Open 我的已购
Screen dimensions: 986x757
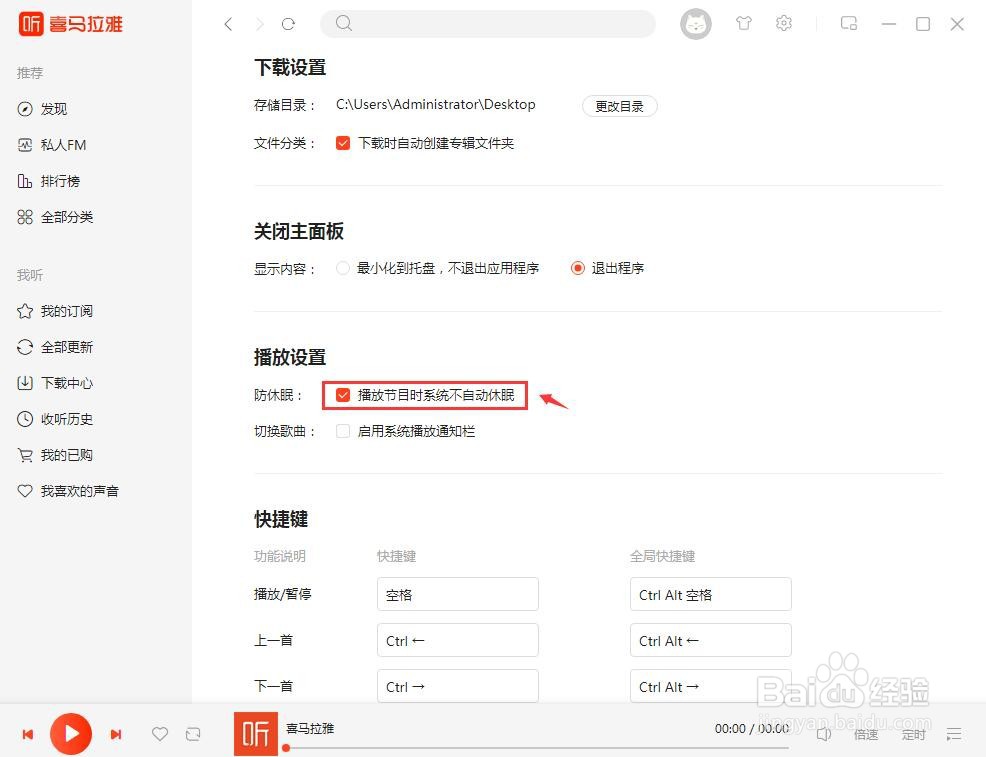coord(55,455)
